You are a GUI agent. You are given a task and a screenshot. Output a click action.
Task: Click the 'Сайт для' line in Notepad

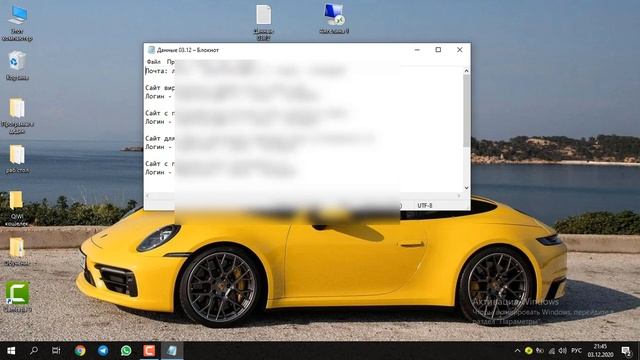pyautogui.click(x=160, y=138)
